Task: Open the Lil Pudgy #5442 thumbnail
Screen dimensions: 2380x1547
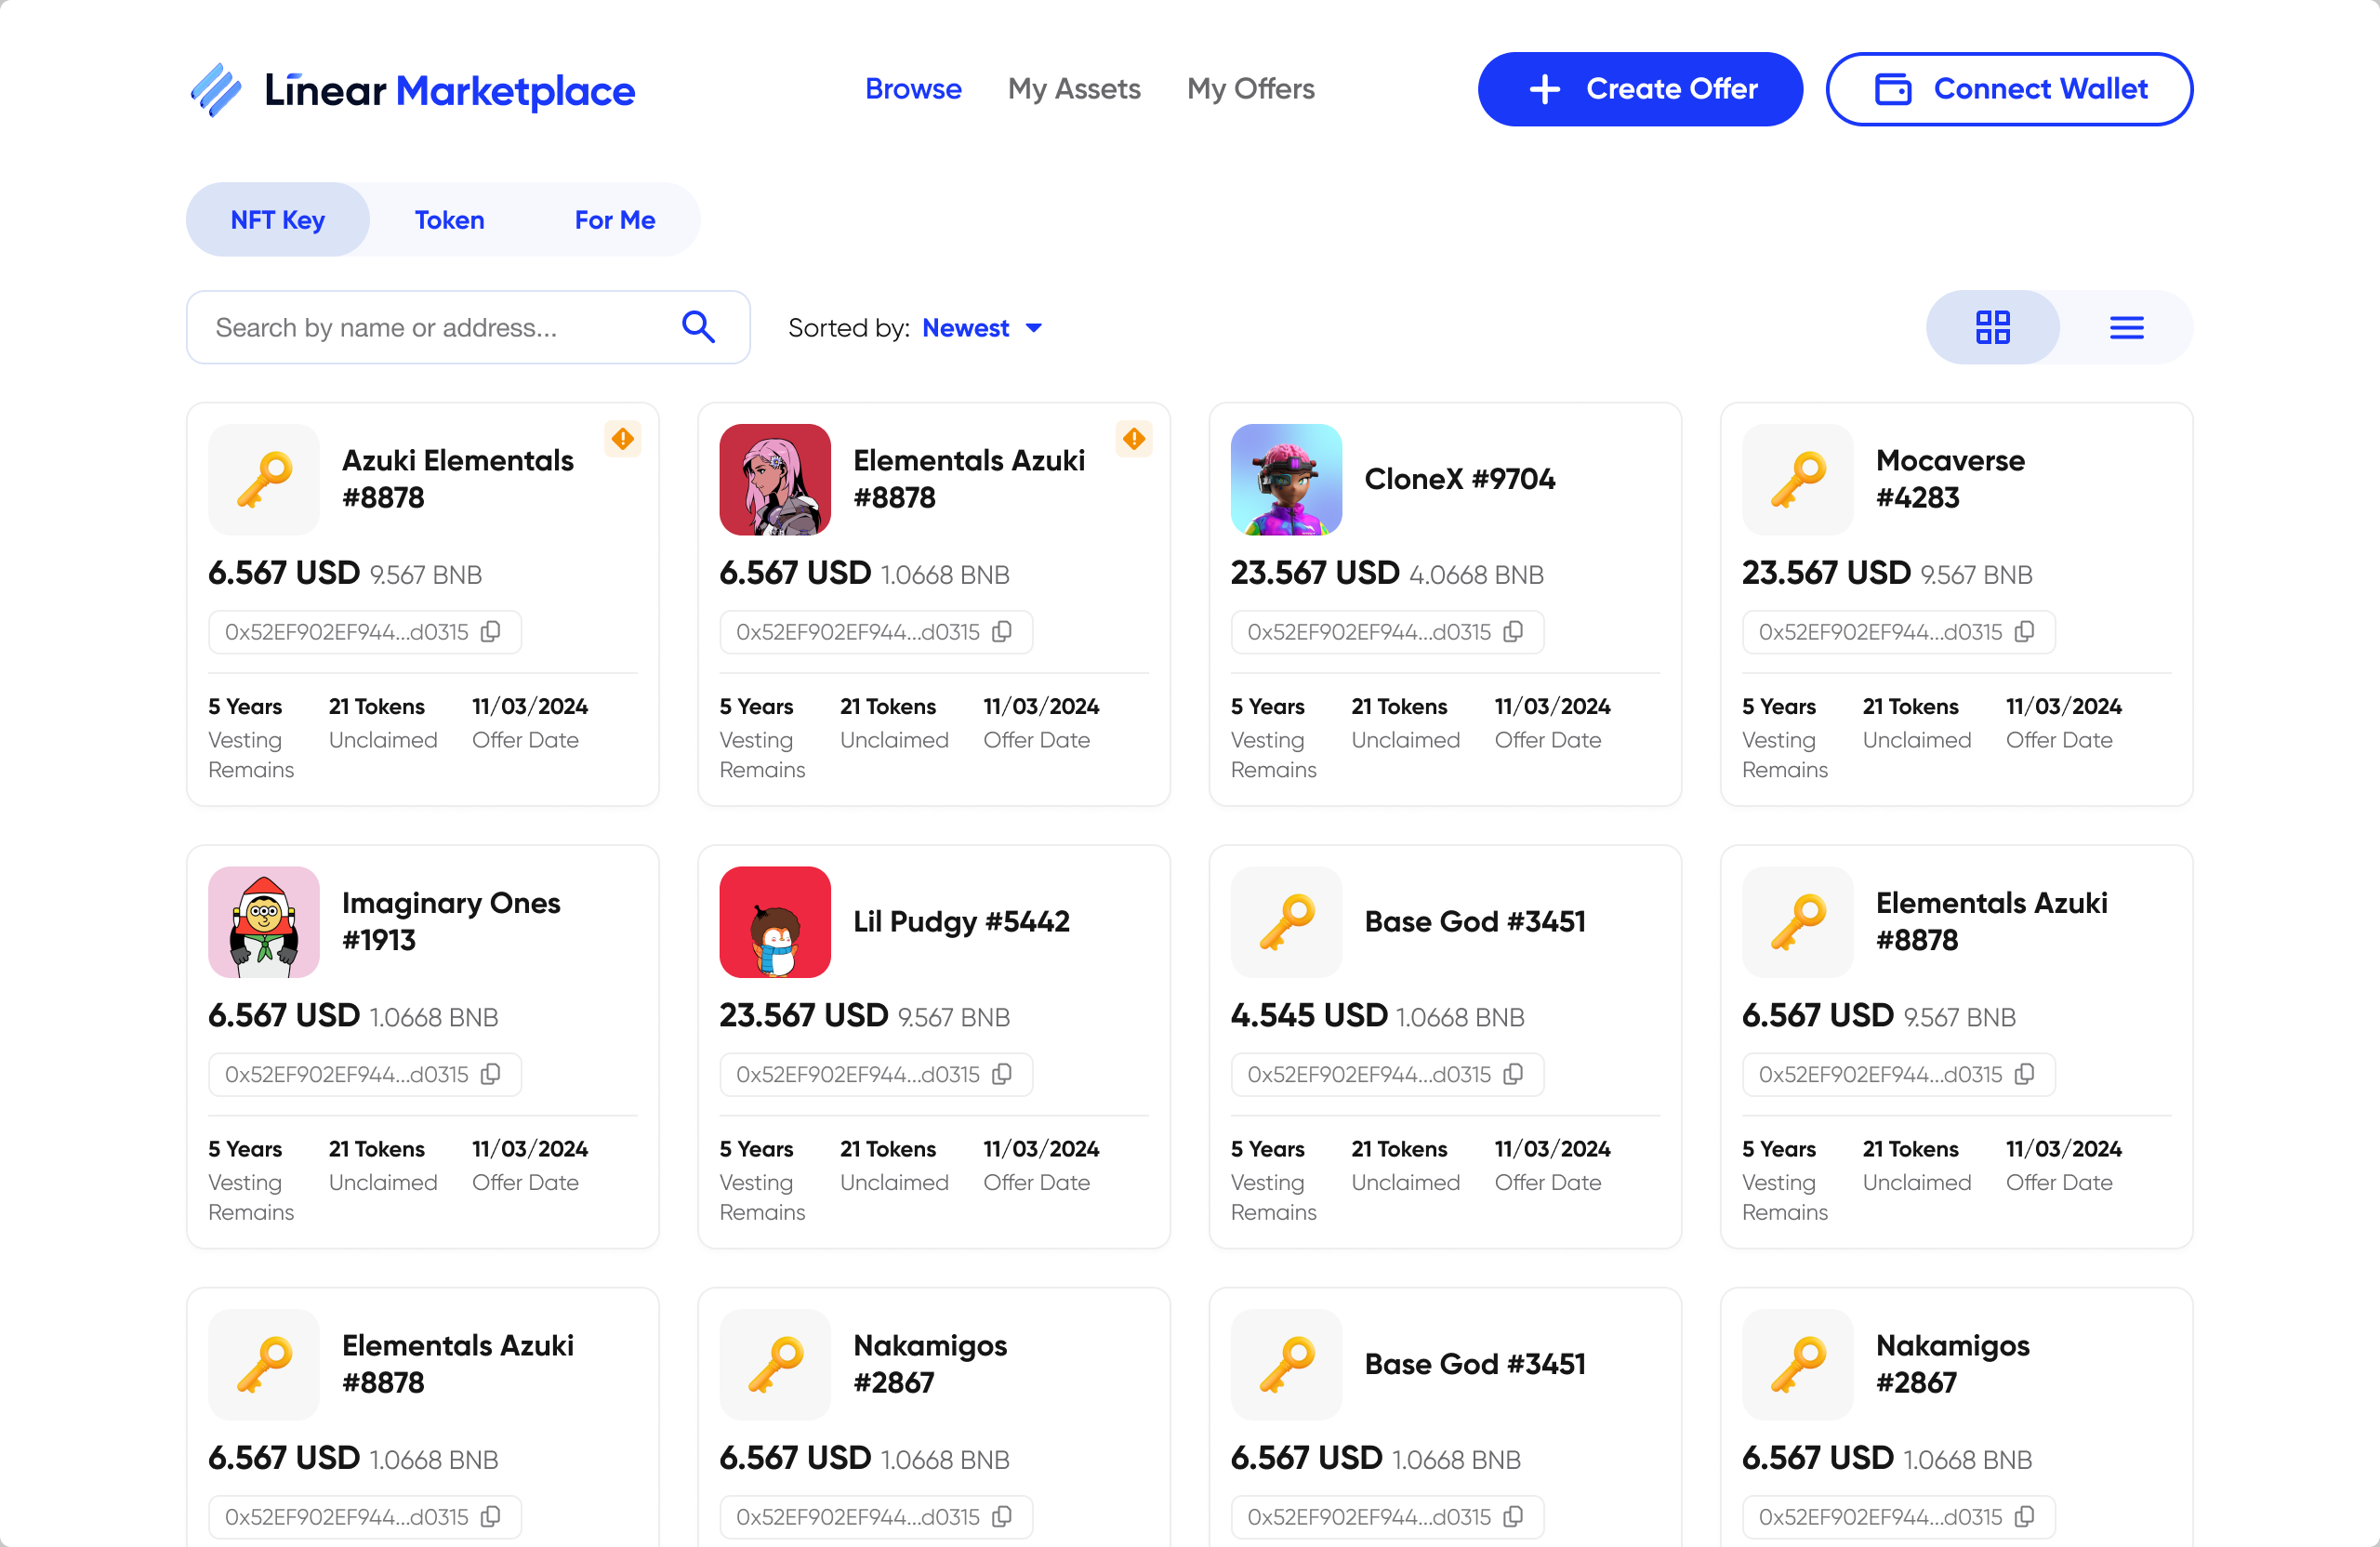Action: tap(775, 922)
